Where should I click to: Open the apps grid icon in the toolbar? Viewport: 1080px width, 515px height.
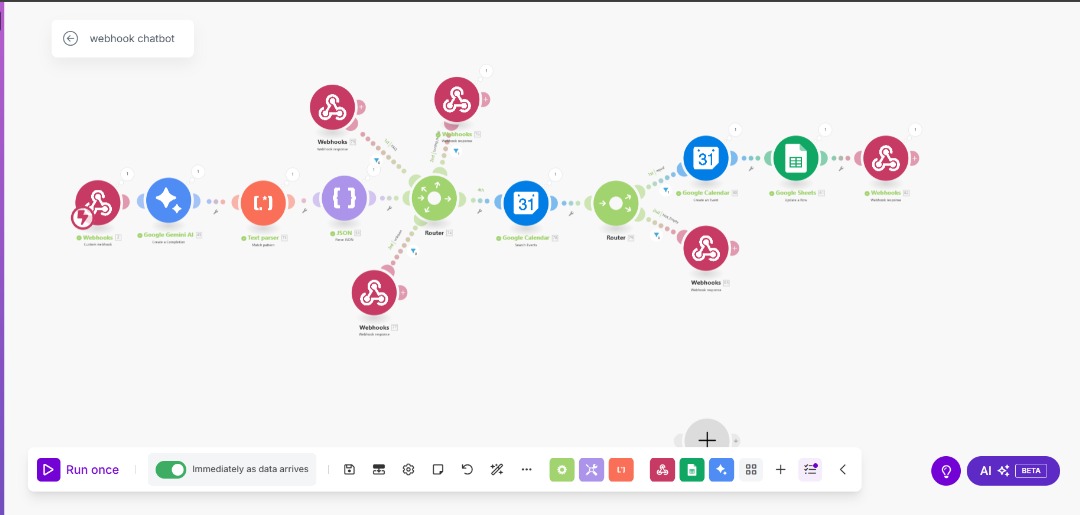point(751,470)
